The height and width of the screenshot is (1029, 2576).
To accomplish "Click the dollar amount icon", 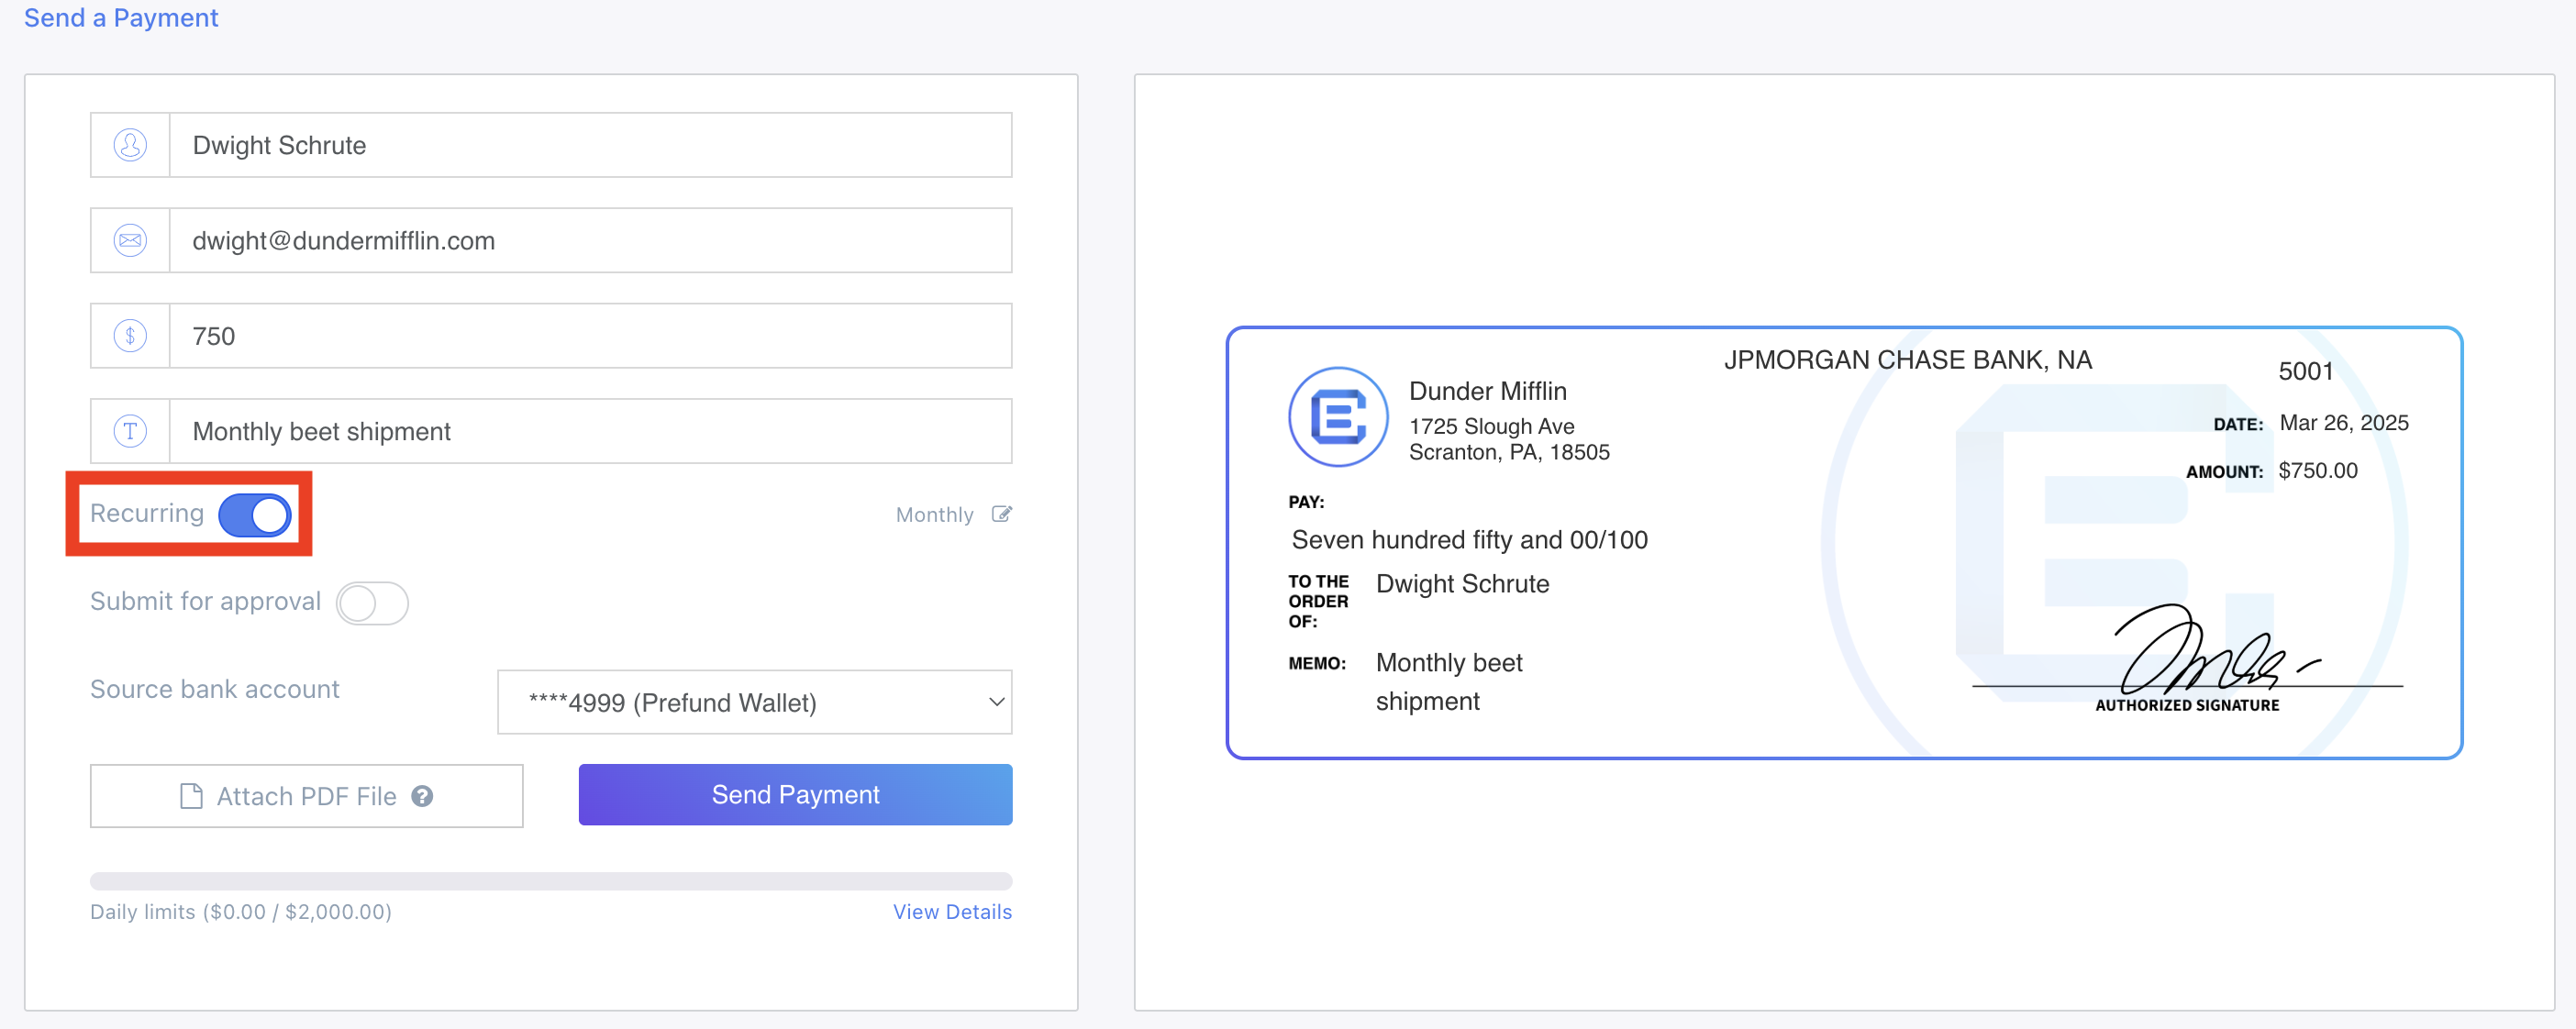I will point(130,335).
